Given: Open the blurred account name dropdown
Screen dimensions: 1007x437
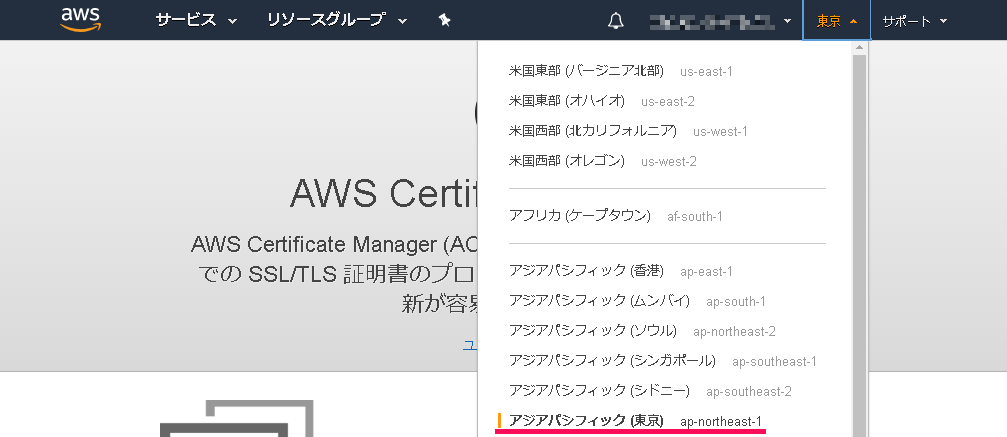Looking at the screenshot, I should [x=719, y=21].
